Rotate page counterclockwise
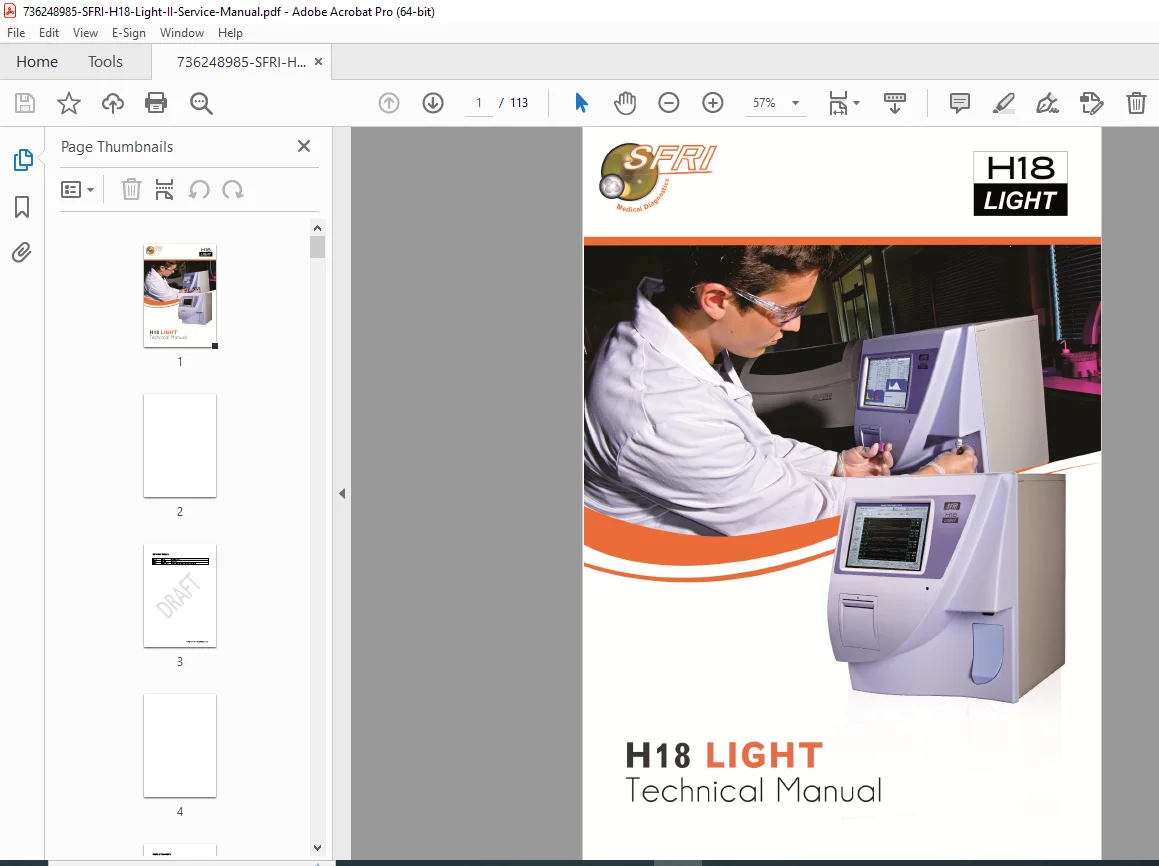Viewport: 1159px width, 866px height. tap(199, 190)
